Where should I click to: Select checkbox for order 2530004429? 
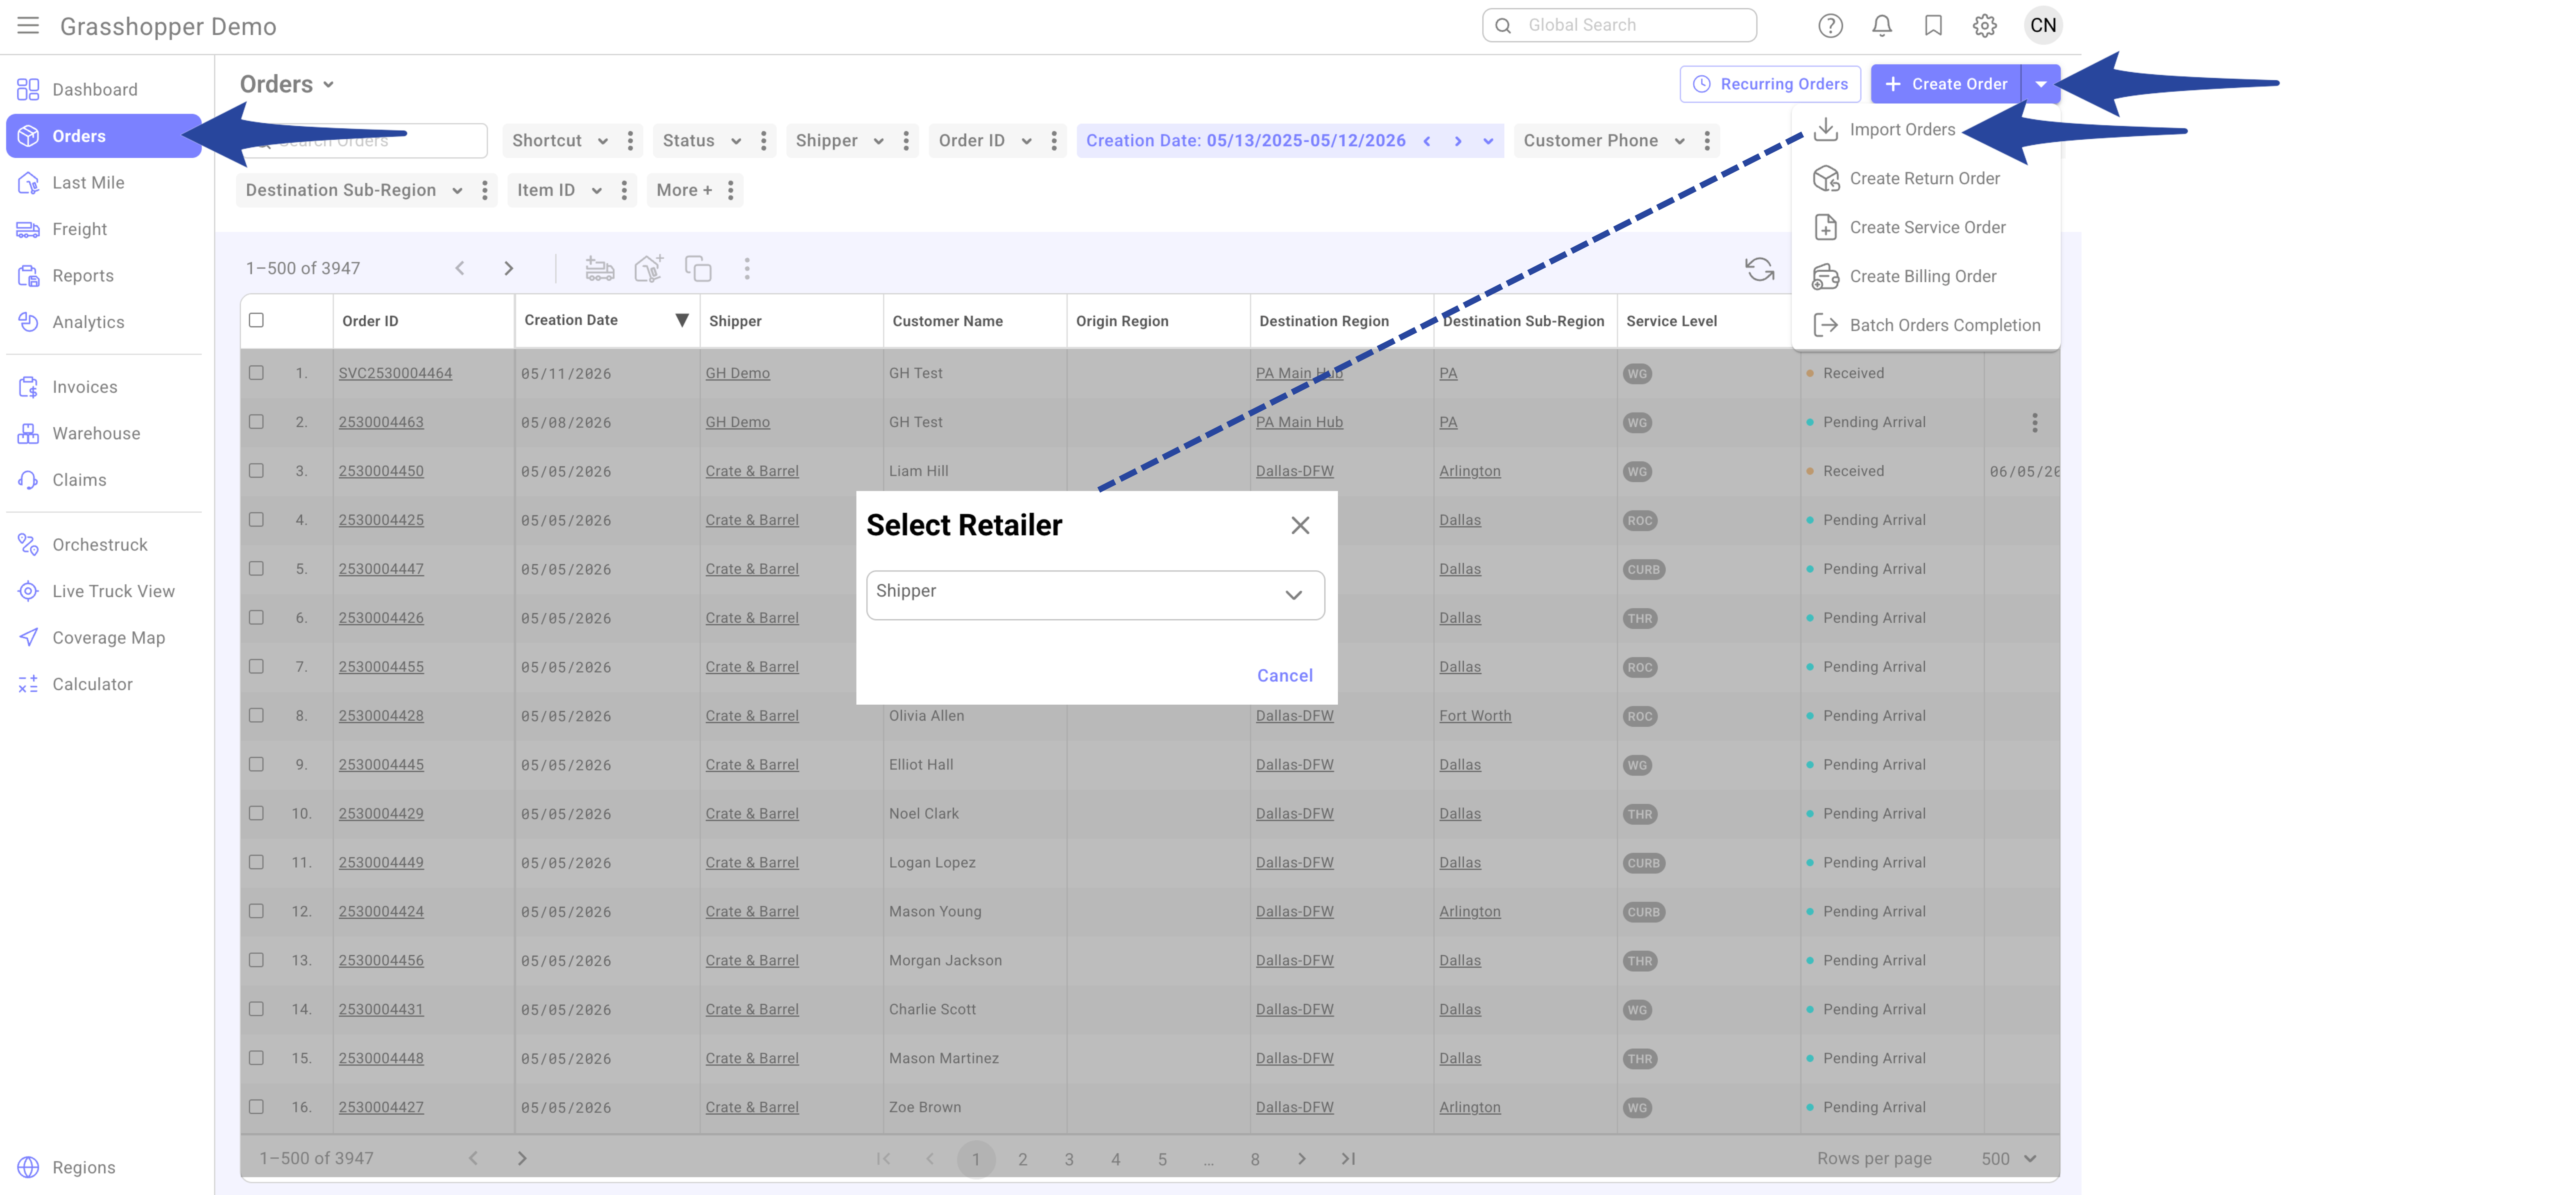tap(256, 814)
